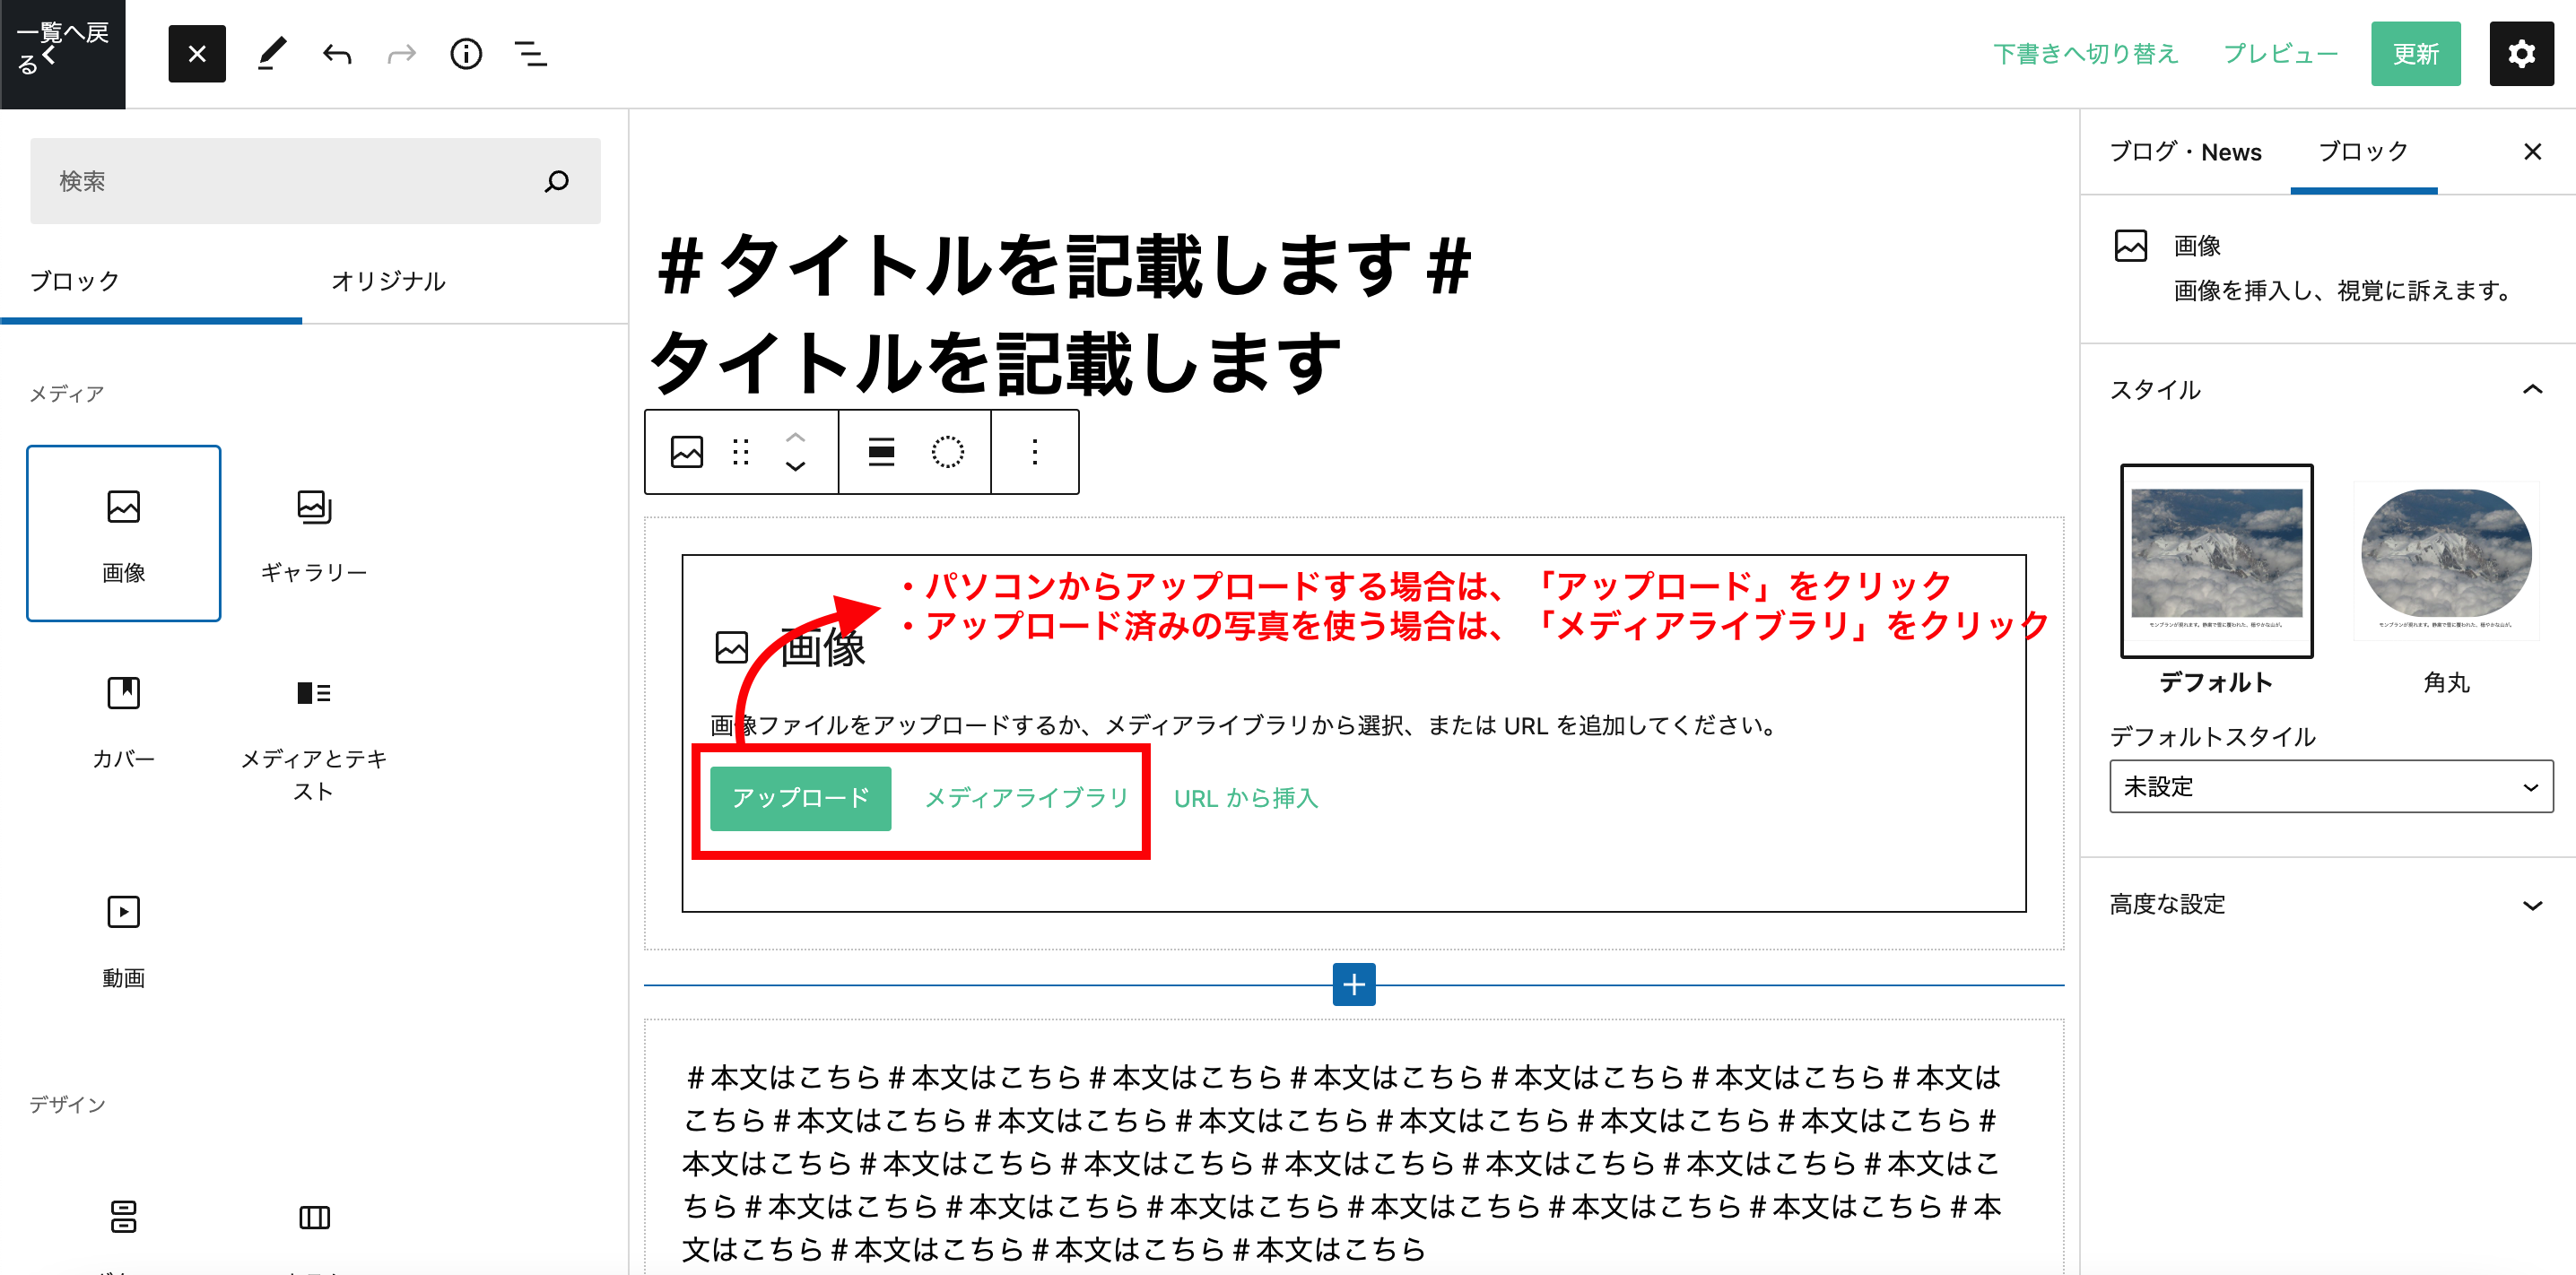This screenshot has width=2576, height=1275.
Task: Click the undo arrow icon
Action: click(337, 54)
